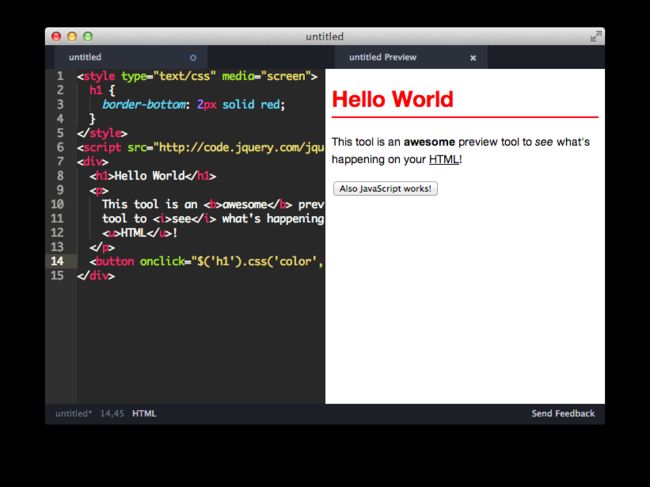
Task: Click the script src jquery URL line
Action: (x=201, y=147)
